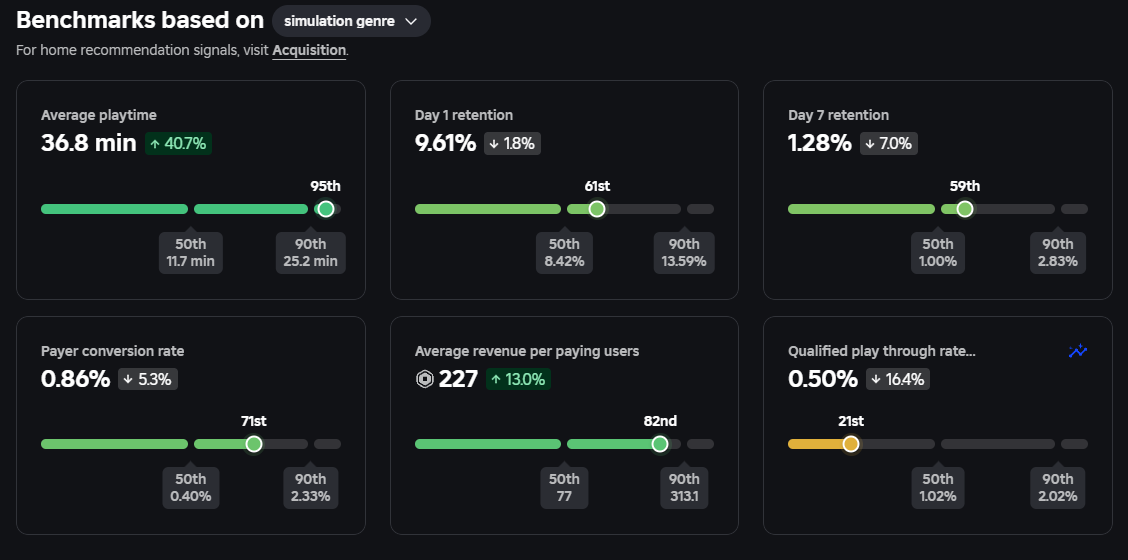
Task: Click the yellow 21st percentile marker
Action: tap(850, 444)
